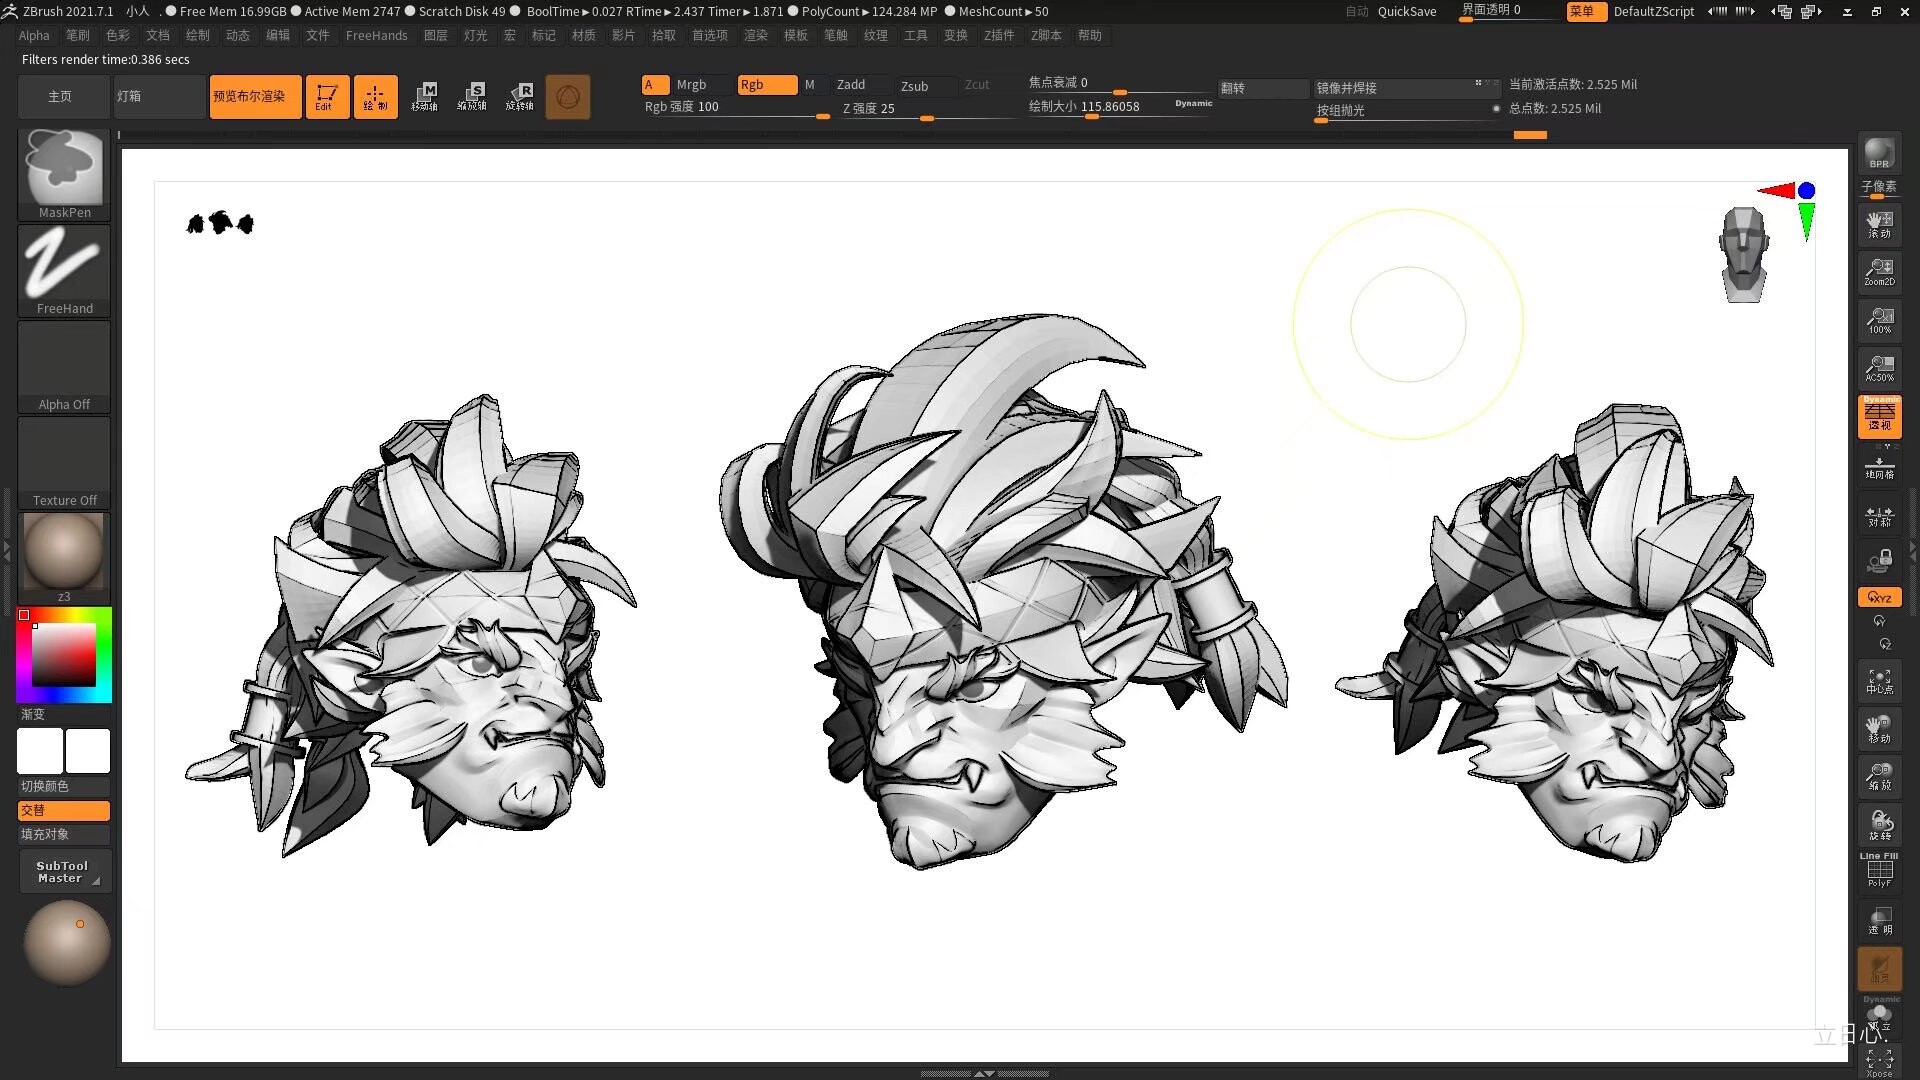This screenshot has width=1920, height=1080.
Task: Toggle Mrgb painting mode
Action: (x=692, y=84)
